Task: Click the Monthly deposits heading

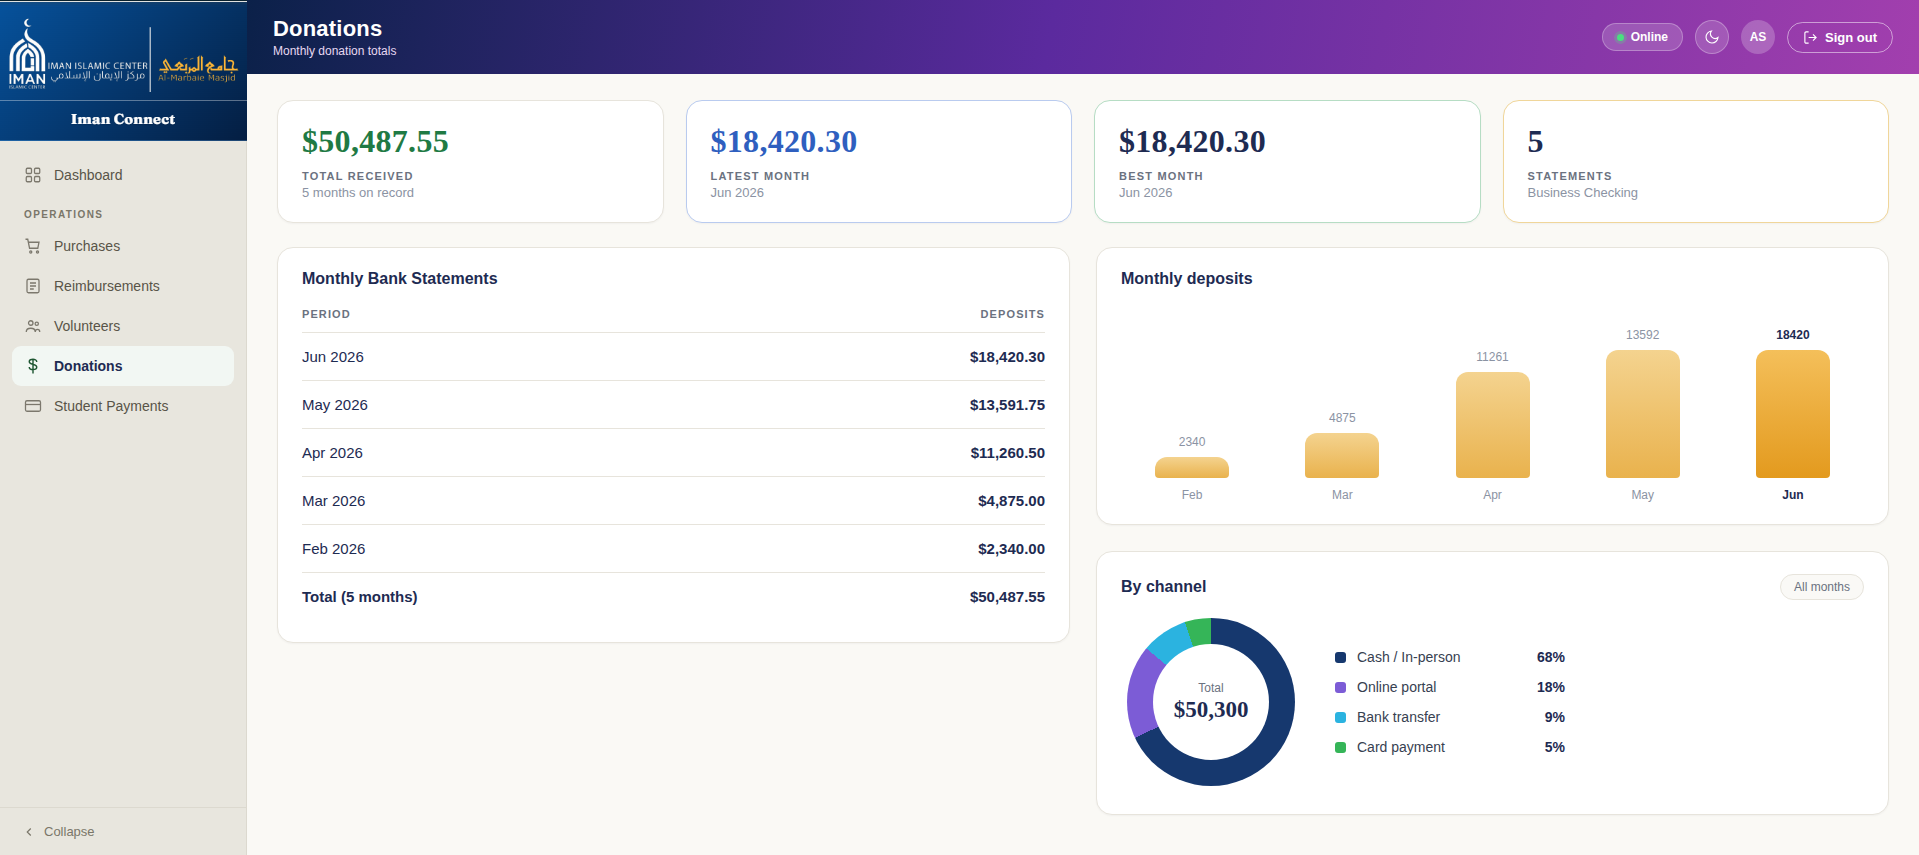Action: pyautogui.click(x=1187, y=279)
